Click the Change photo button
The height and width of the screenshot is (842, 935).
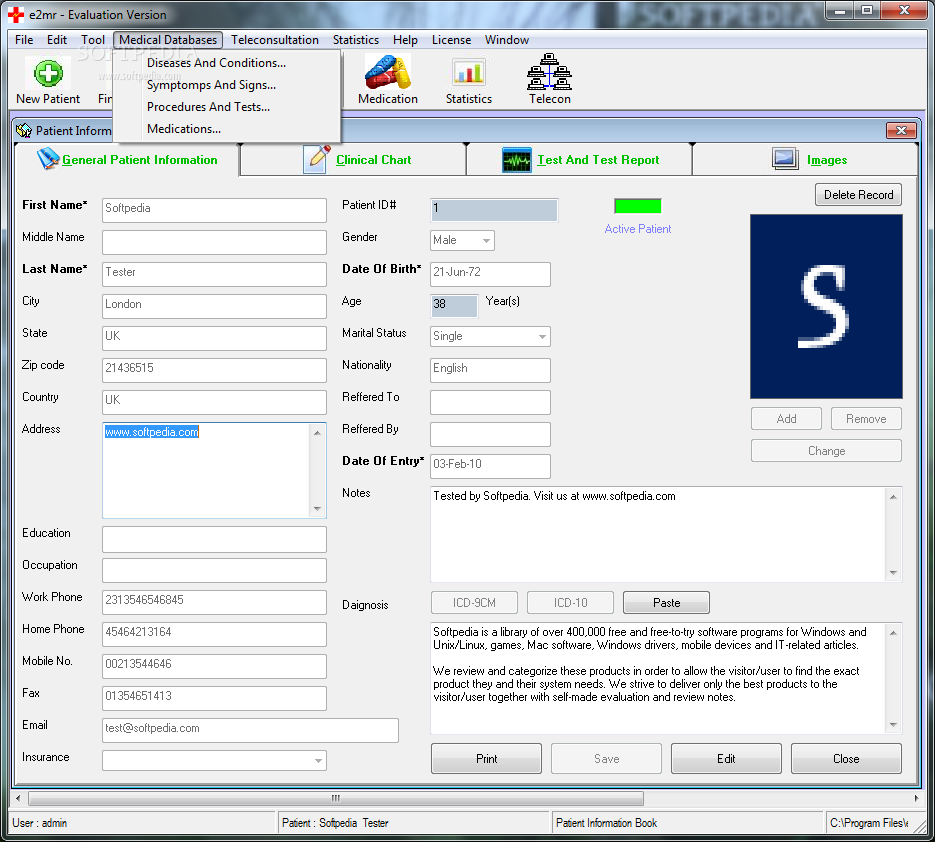pos(826,451)
